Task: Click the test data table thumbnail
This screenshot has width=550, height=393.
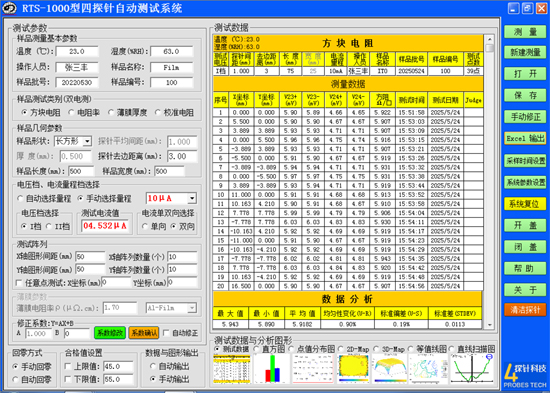Action: 232,368
